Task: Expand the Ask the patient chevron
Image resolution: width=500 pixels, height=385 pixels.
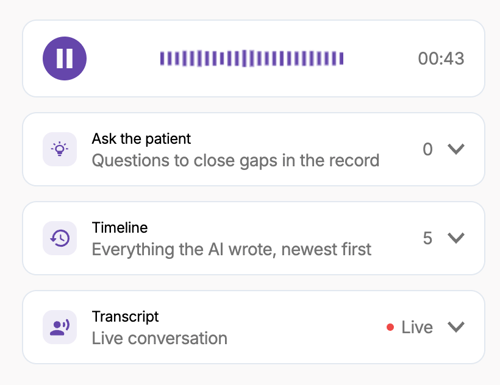Action: coord(456,149)
